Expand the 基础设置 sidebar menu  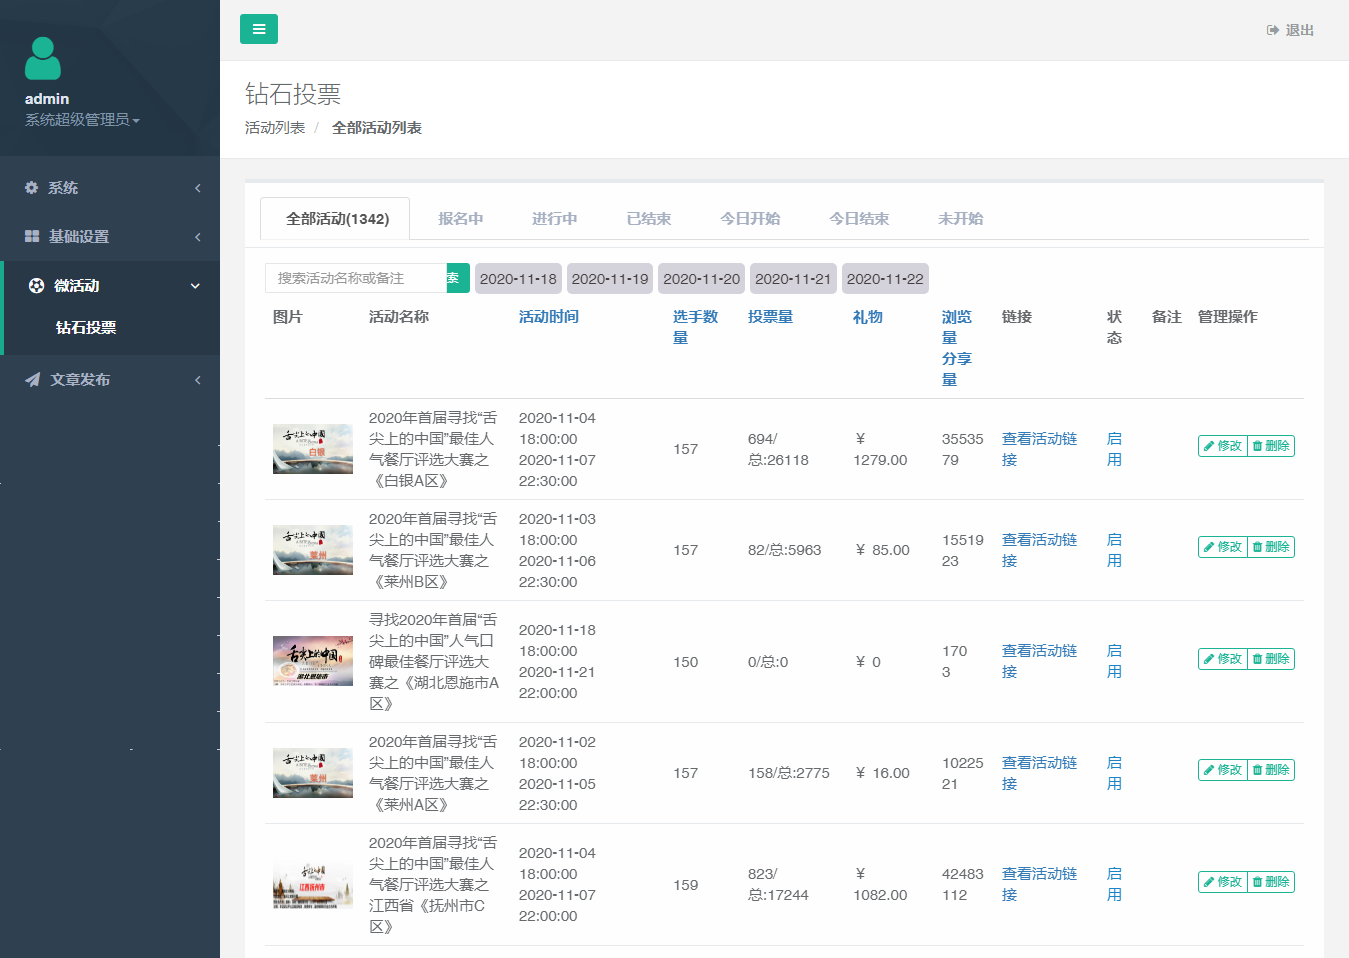(110, 237)
